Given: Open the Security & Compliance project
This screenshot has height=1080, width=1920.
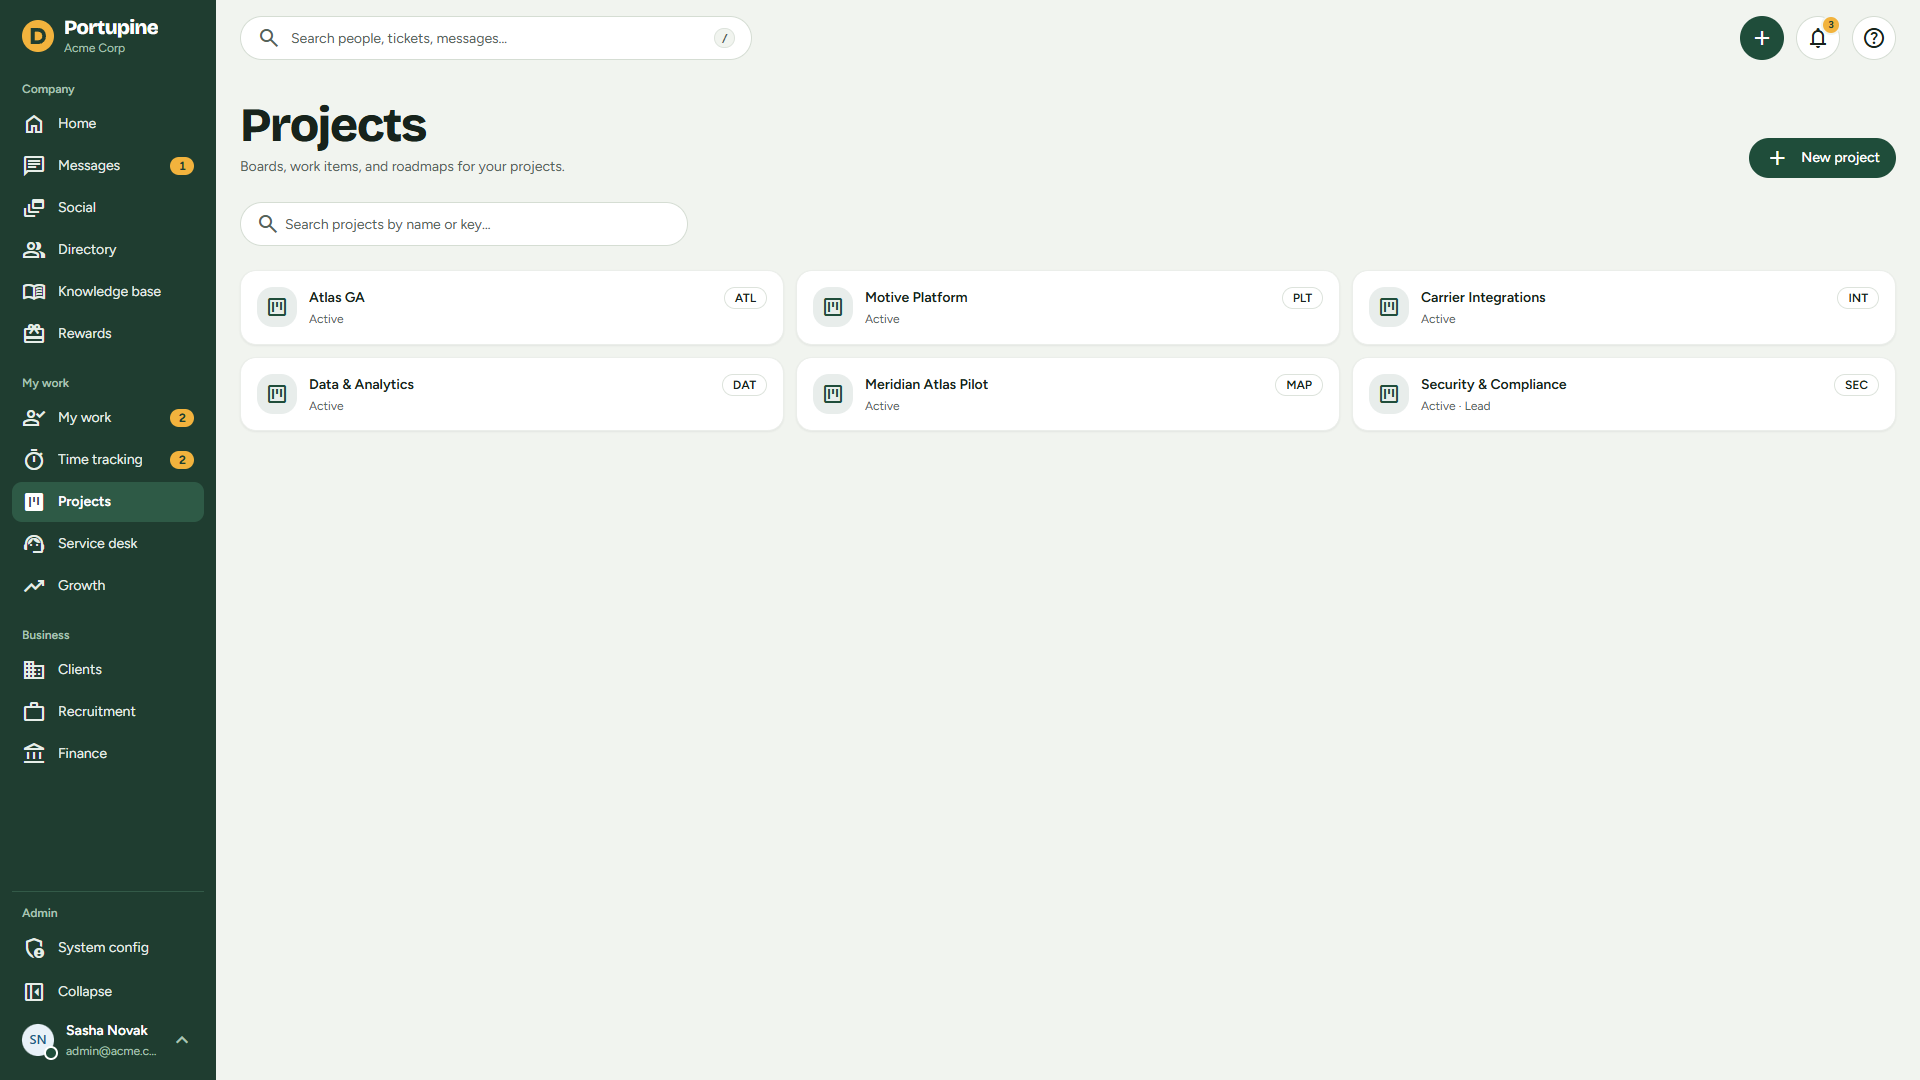Looking at the screenshot, I should 1624,395.
